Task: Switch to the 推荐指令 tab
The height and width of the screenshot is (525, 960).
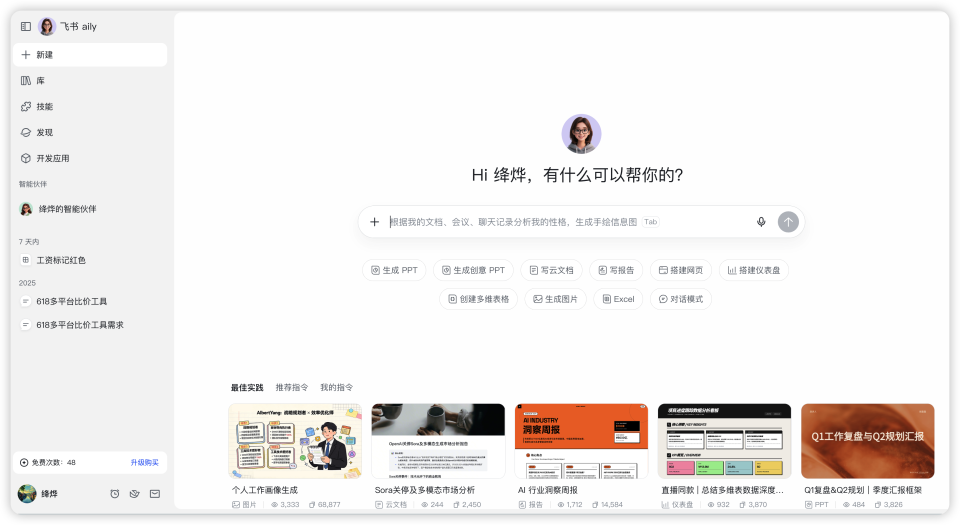Action: tap(292, 387)
